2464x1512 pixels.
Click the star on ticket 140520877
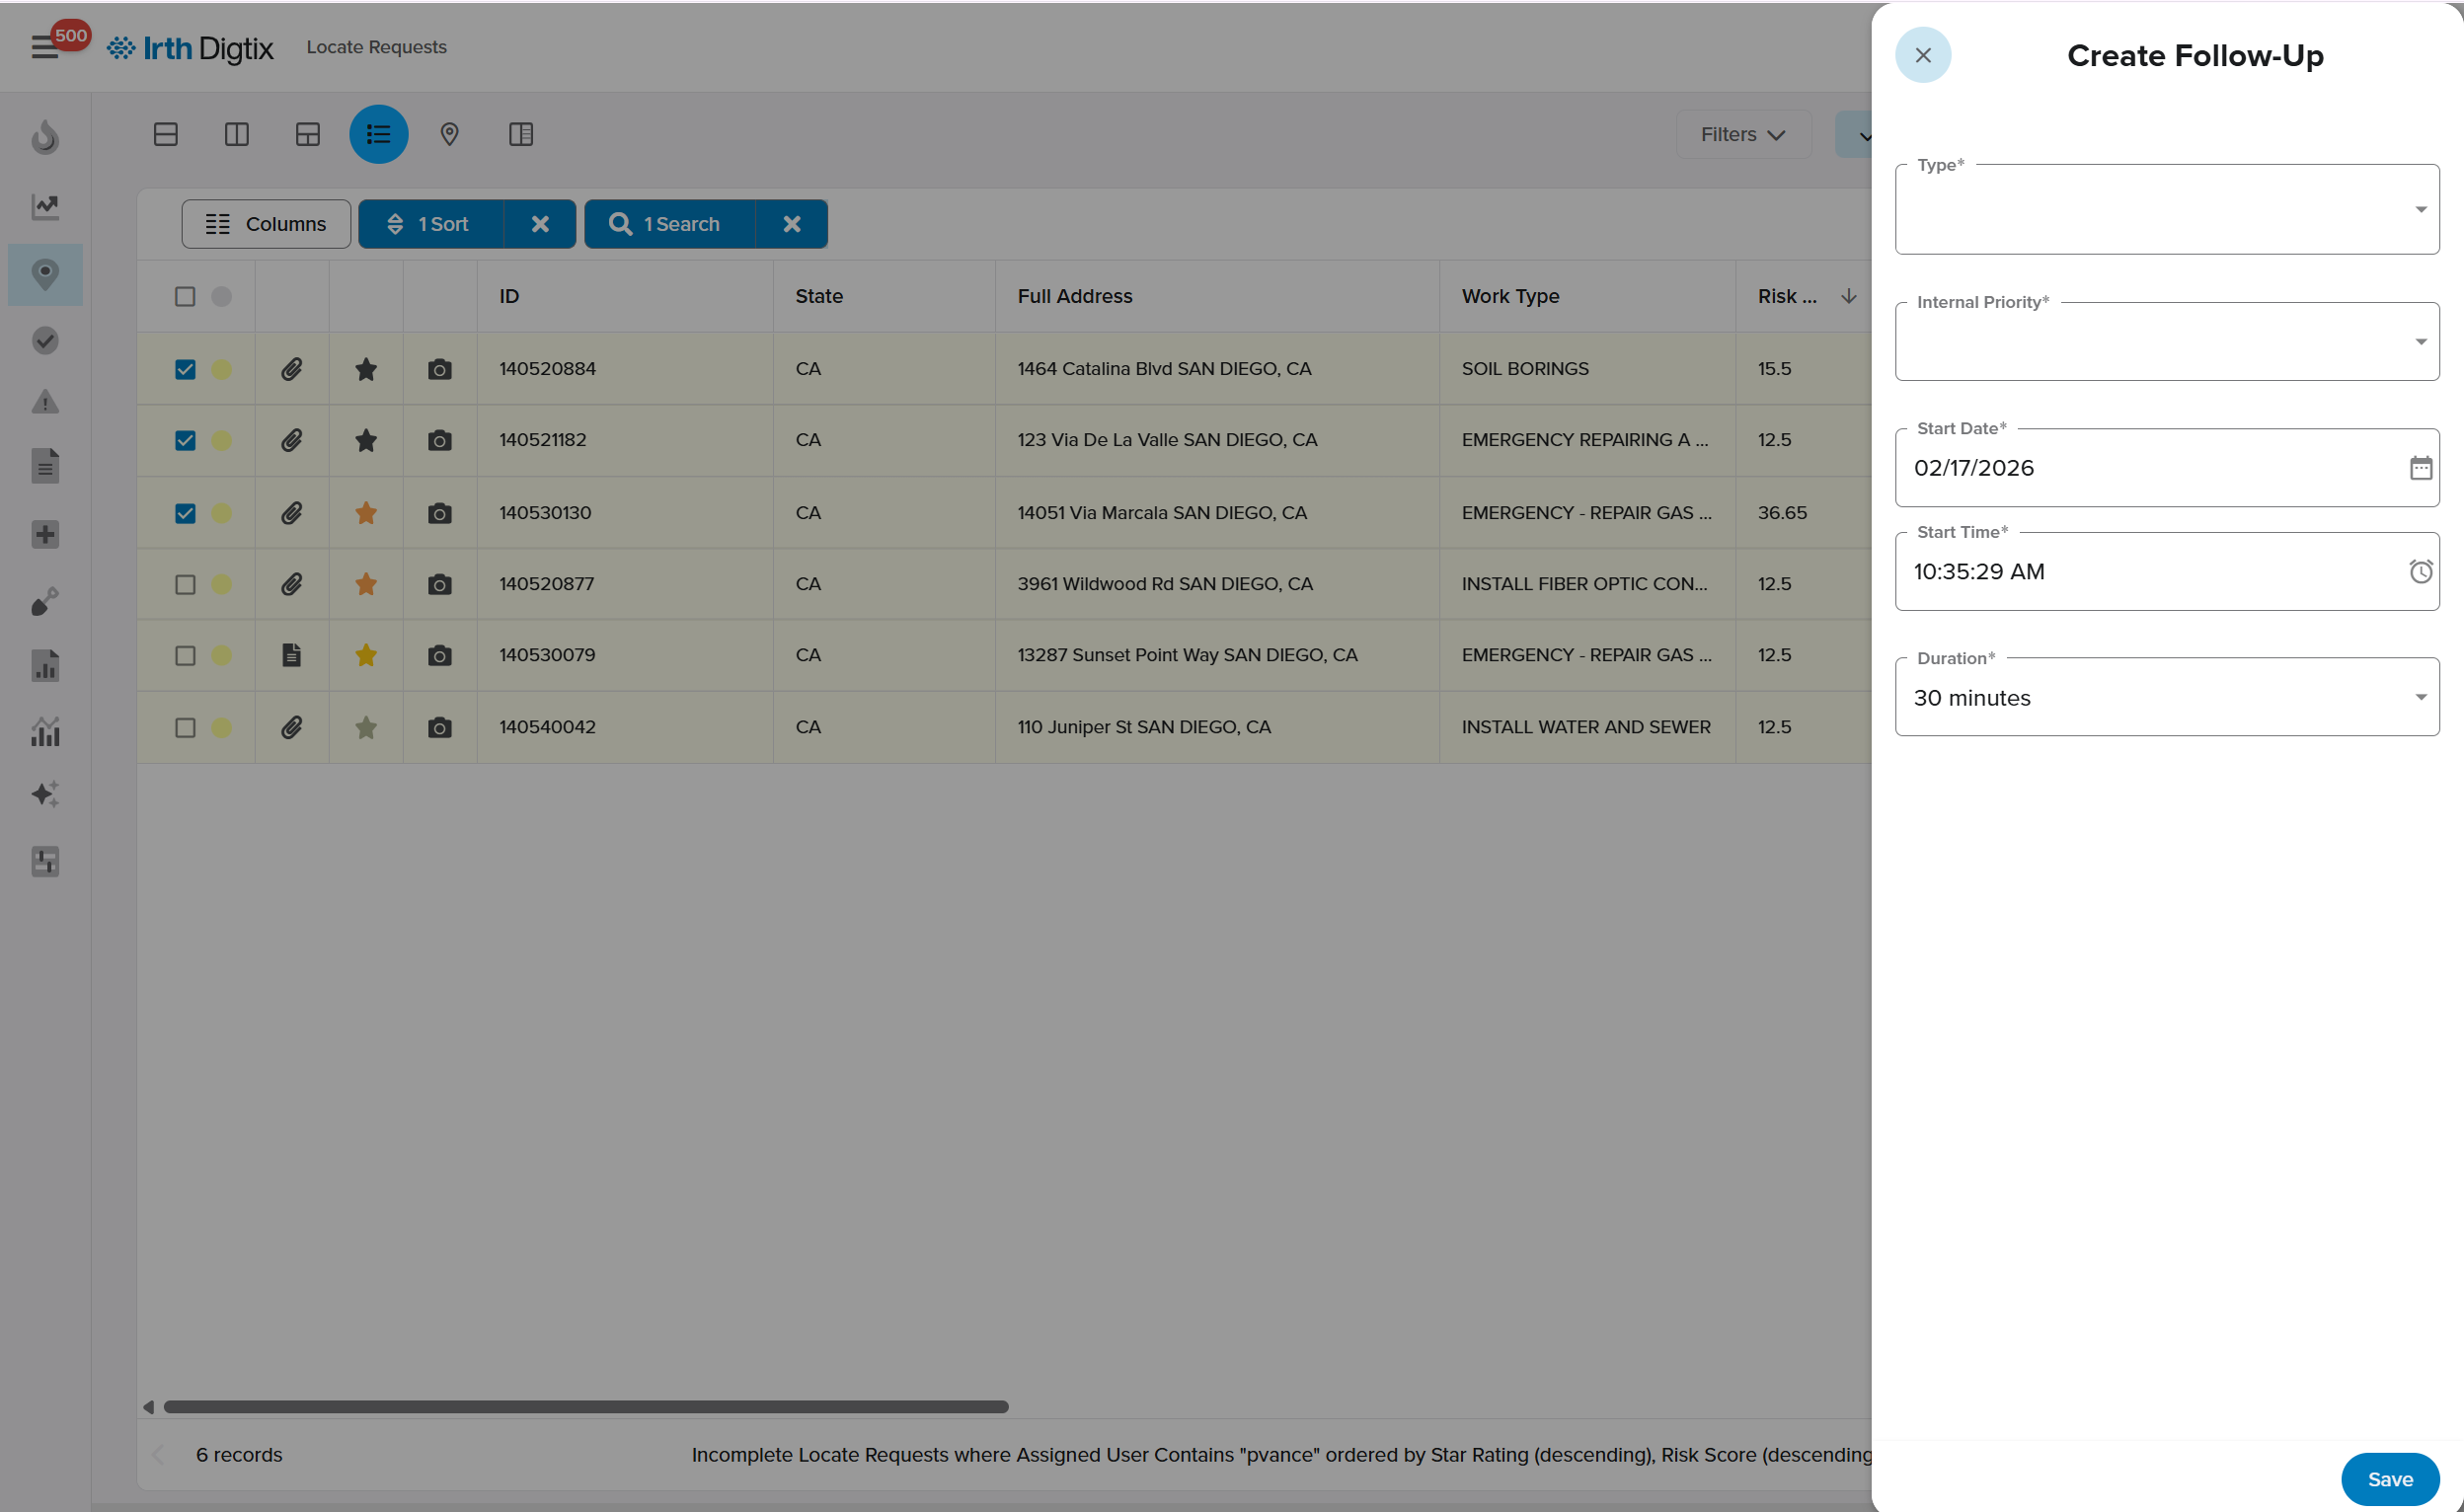(x=366, y=584)
